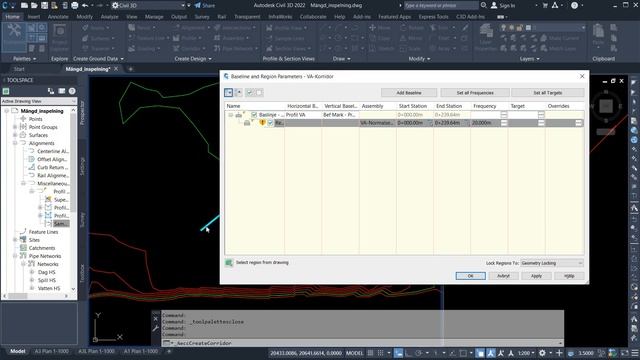The width and height of the screenshot is (640, 360).
Task: Type a keyword search field click
Action: point(441,5)
